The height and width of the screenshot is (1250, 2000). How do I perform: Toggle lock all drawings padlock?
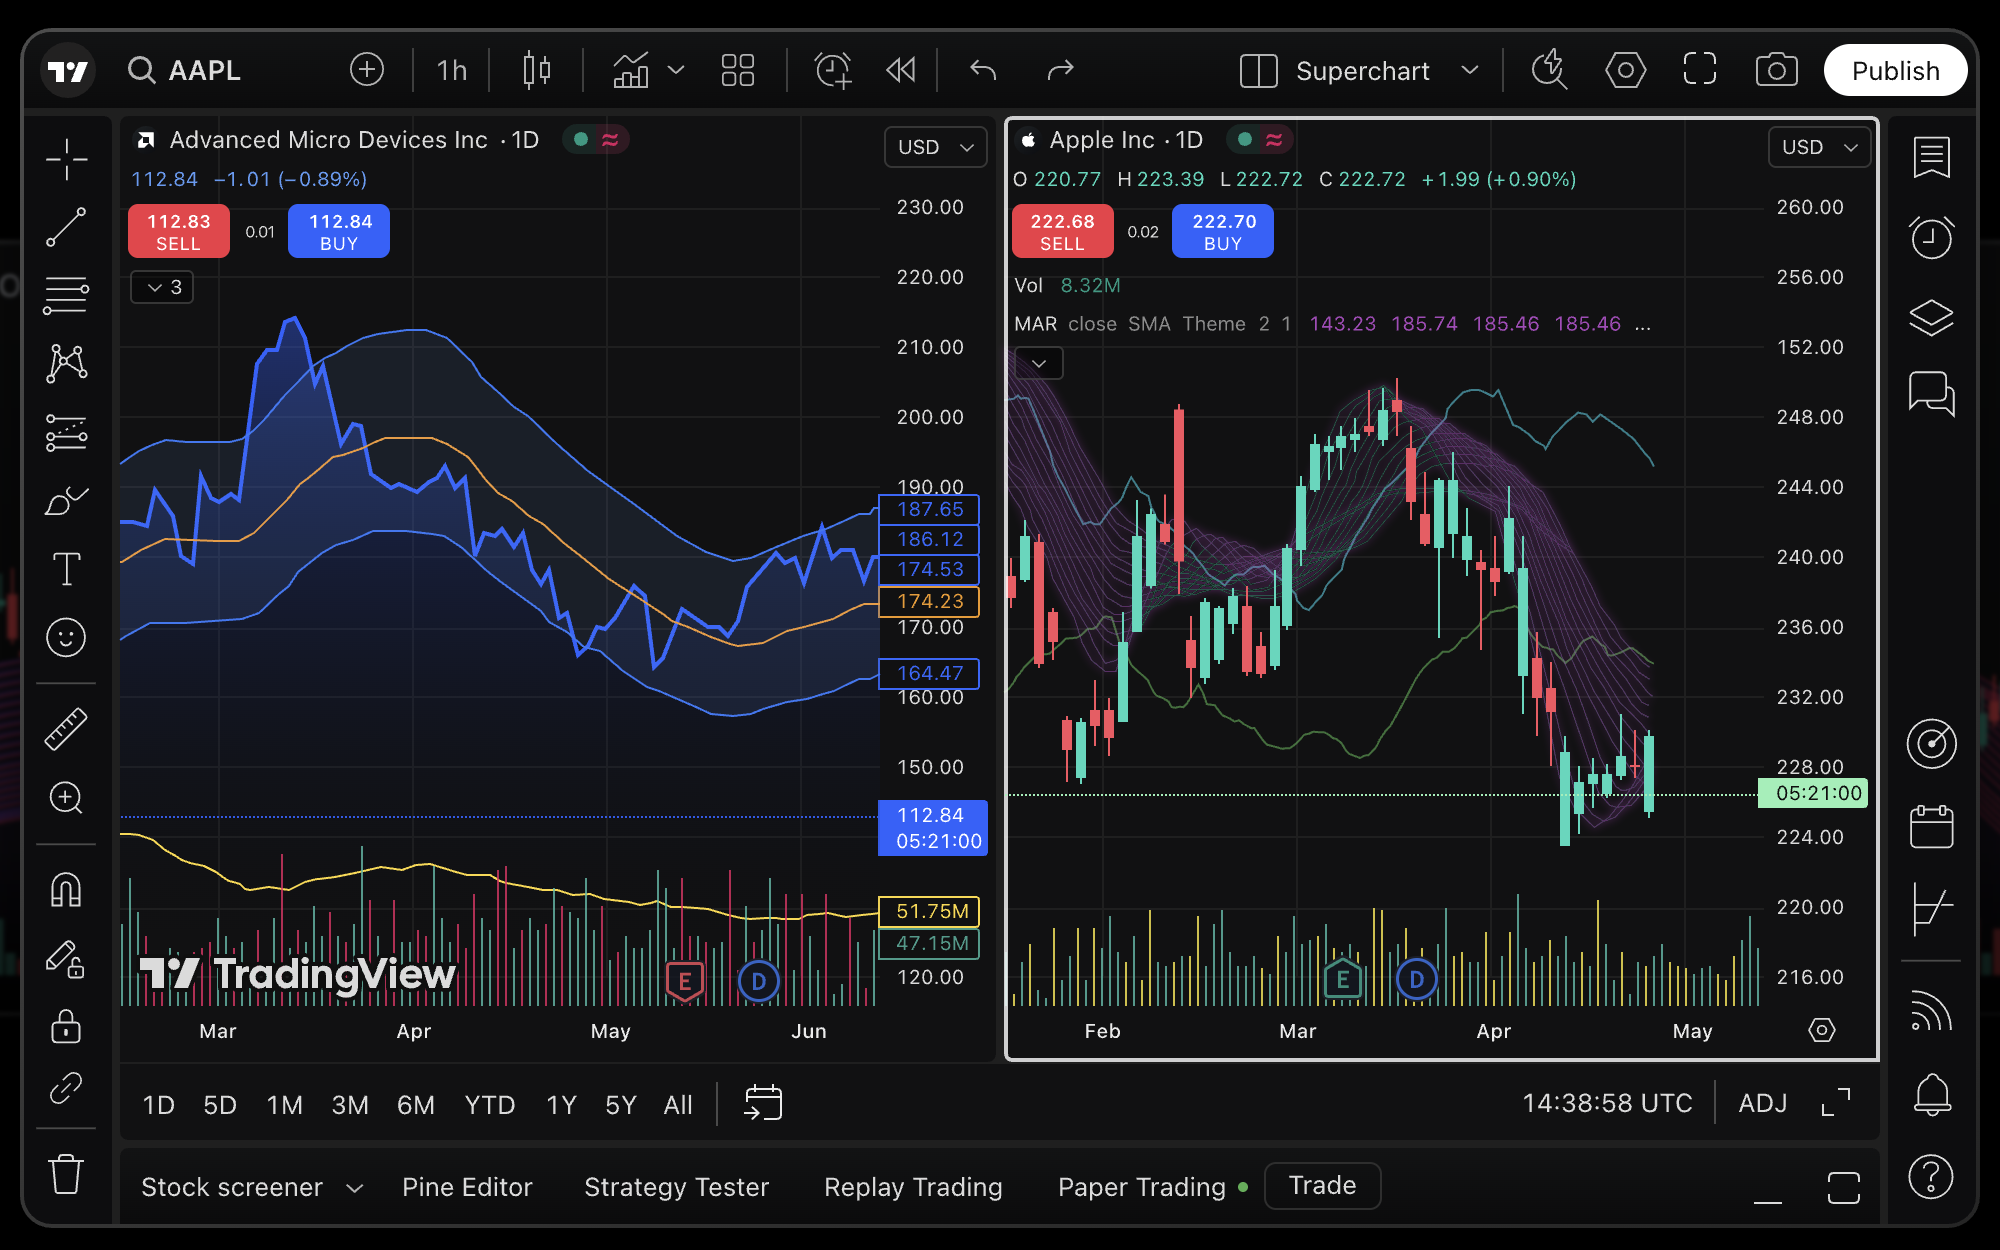[66, 1026]
